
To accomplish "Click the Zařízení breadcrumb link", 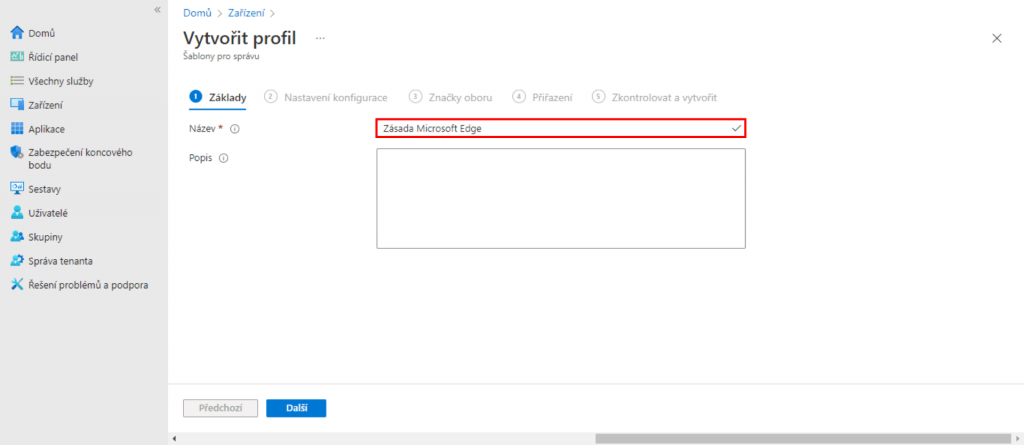I will click(246, 12).
